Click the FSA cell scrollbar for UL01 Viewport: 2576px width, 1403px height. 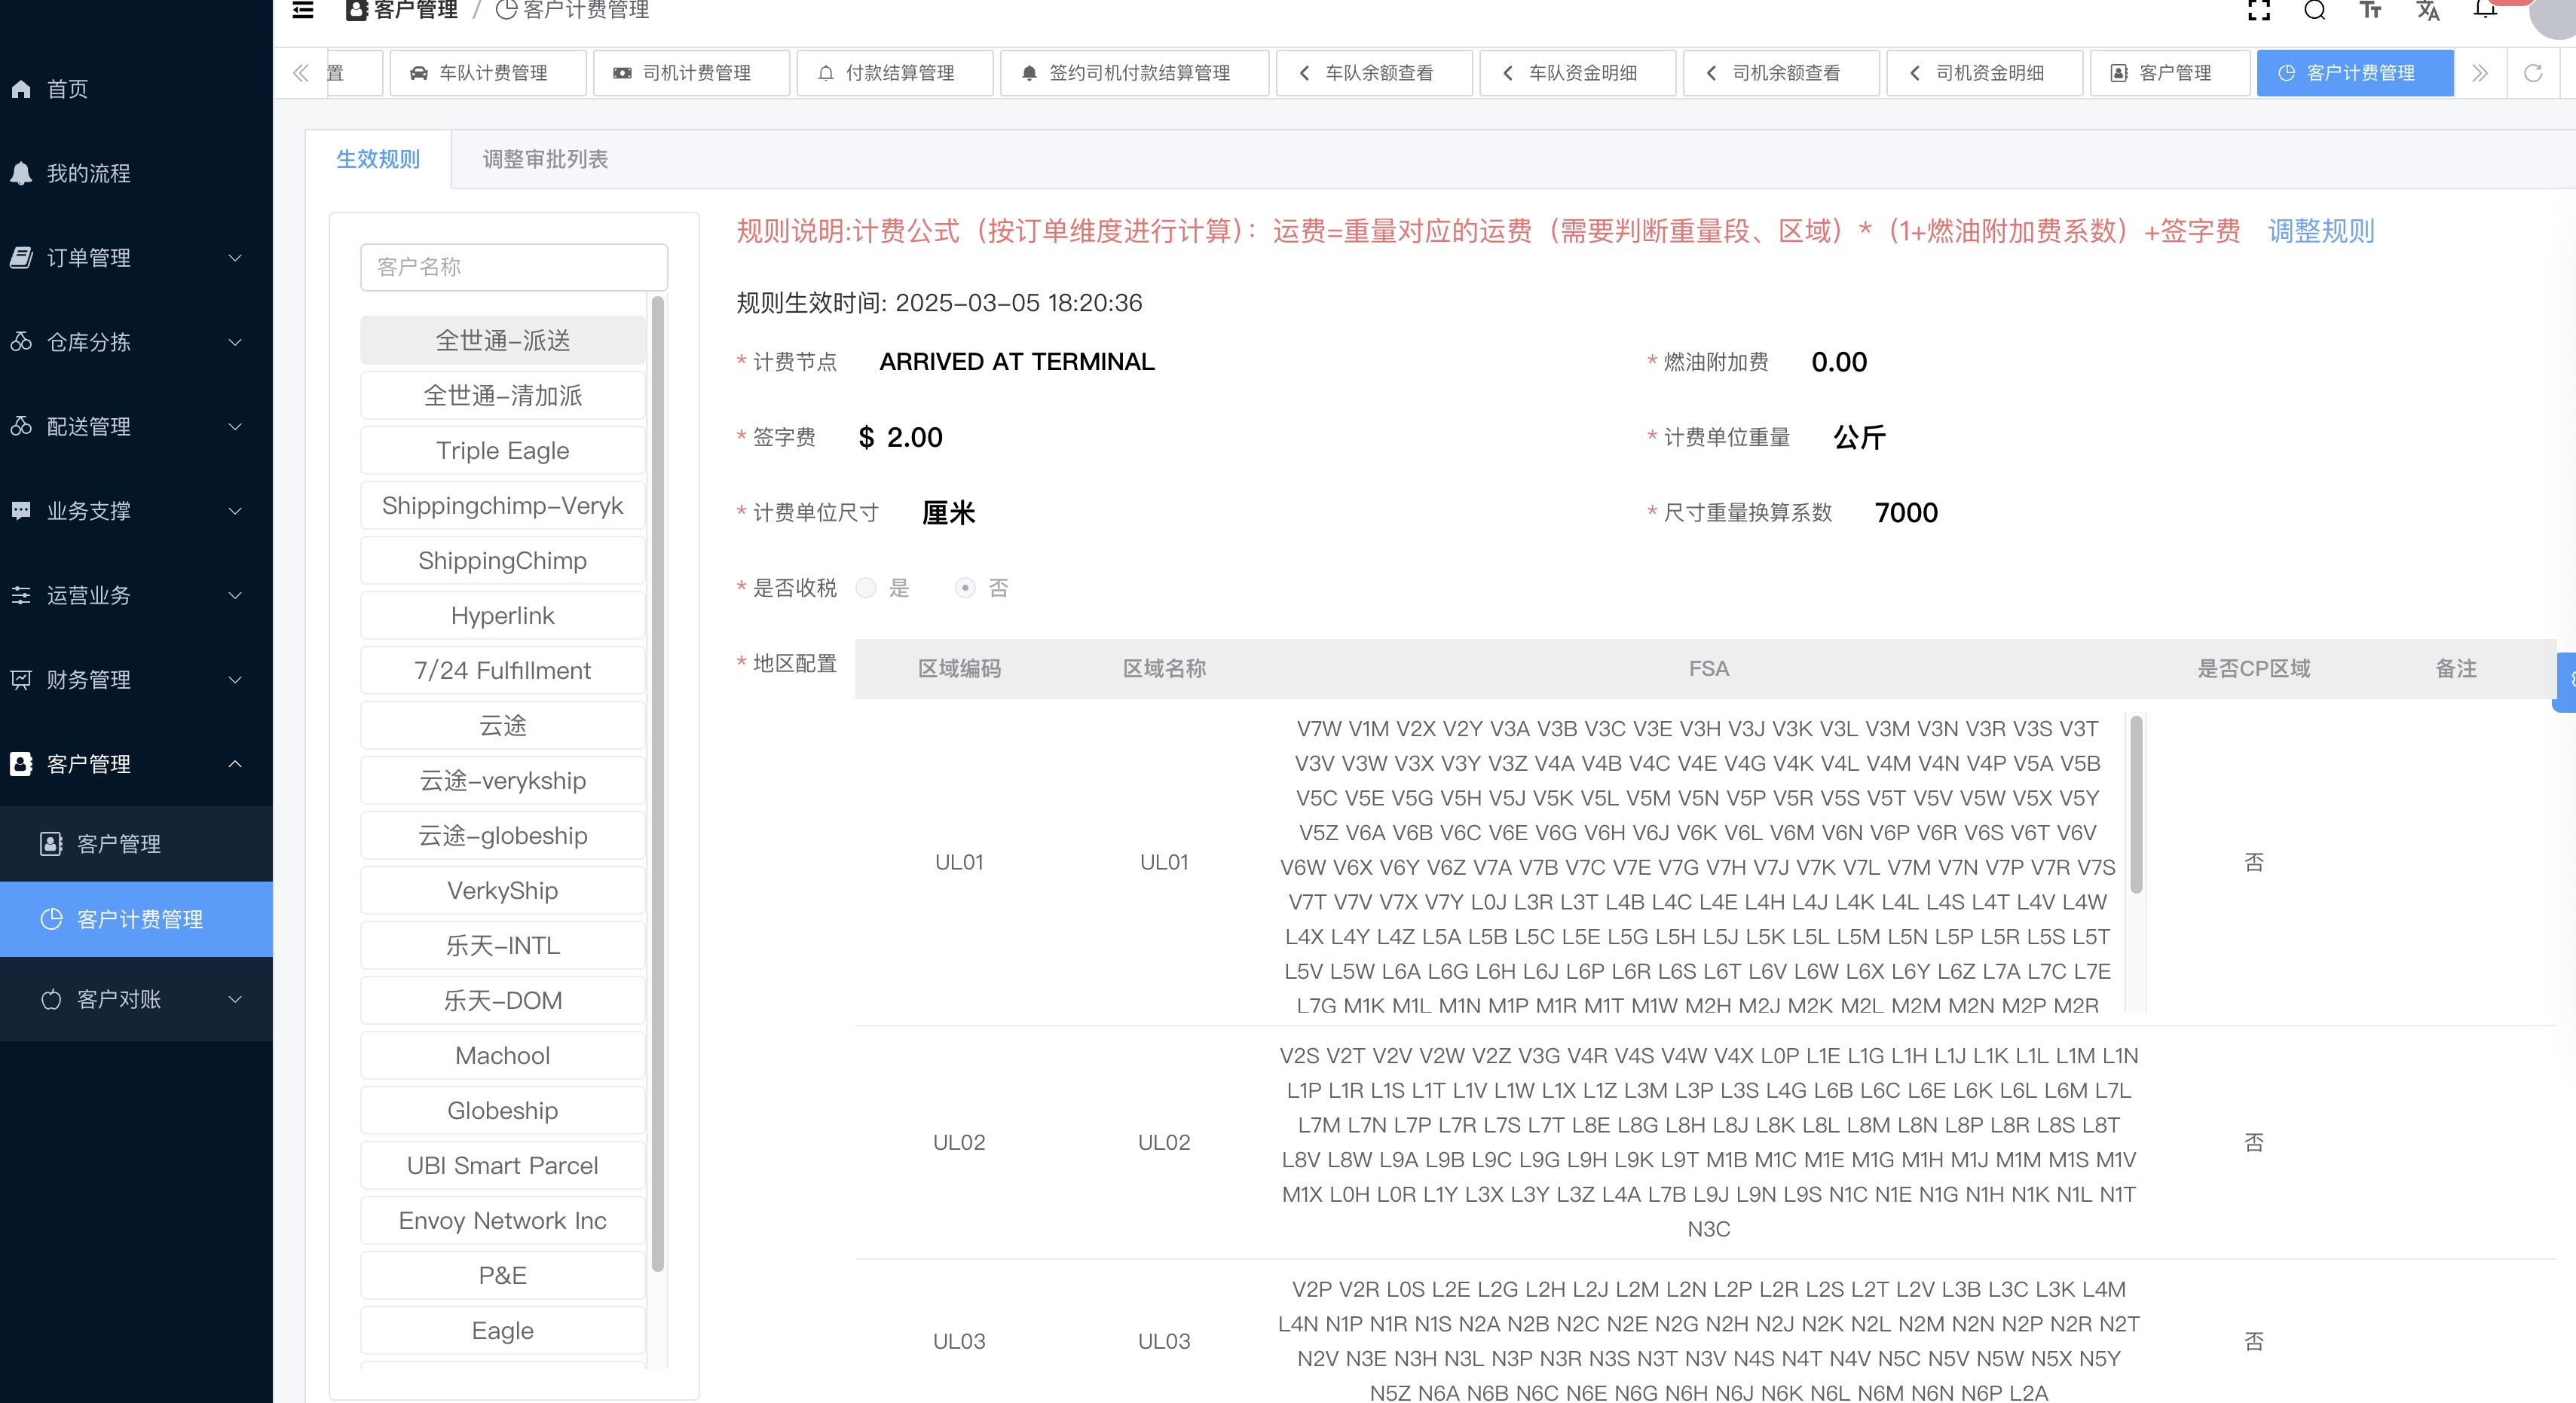point(2136,806)
